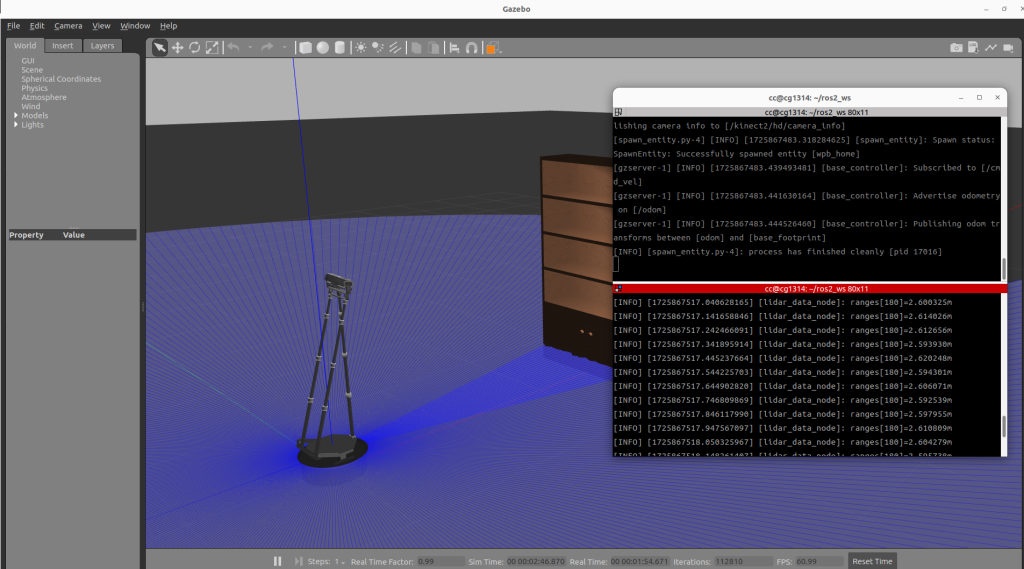Expand the Lights tree item
Image resolution: width=1024 pixels, height=569 pixels.
[x=15, y=125]
